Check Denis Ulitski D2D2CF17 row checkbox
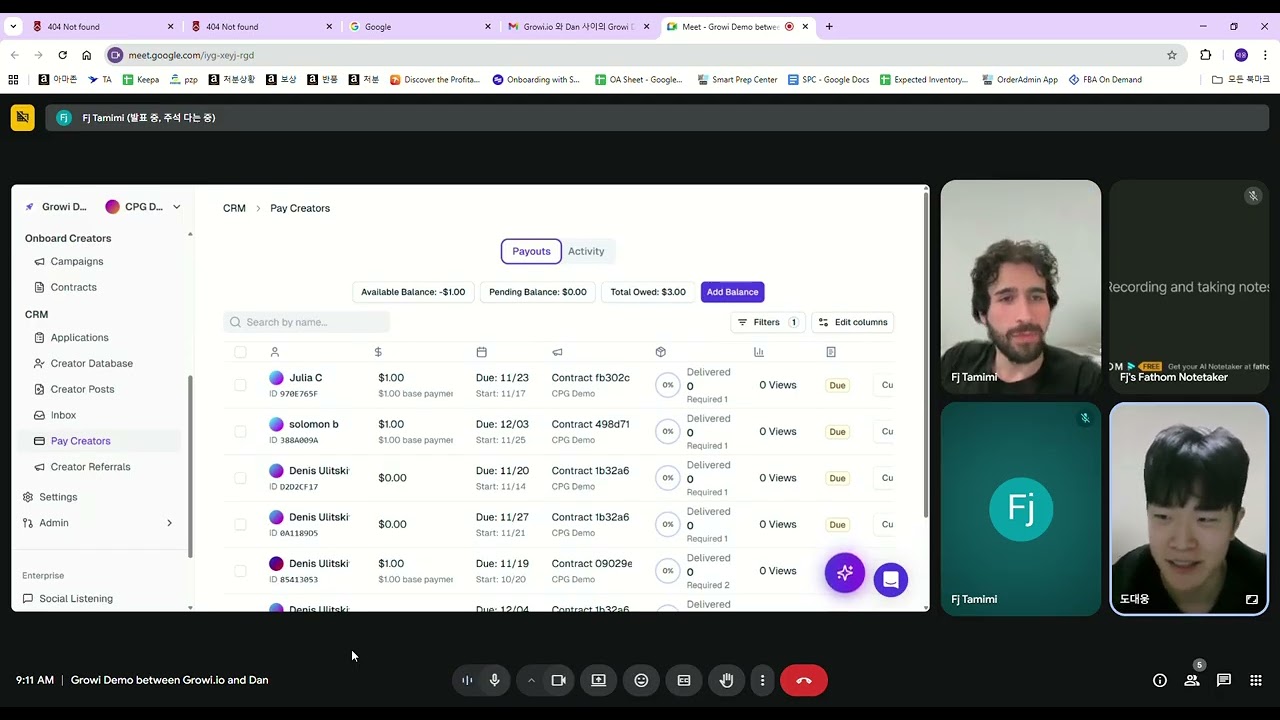Viewport: 1280px width, 720px height. pyautogui.click(x=240, y=478)
